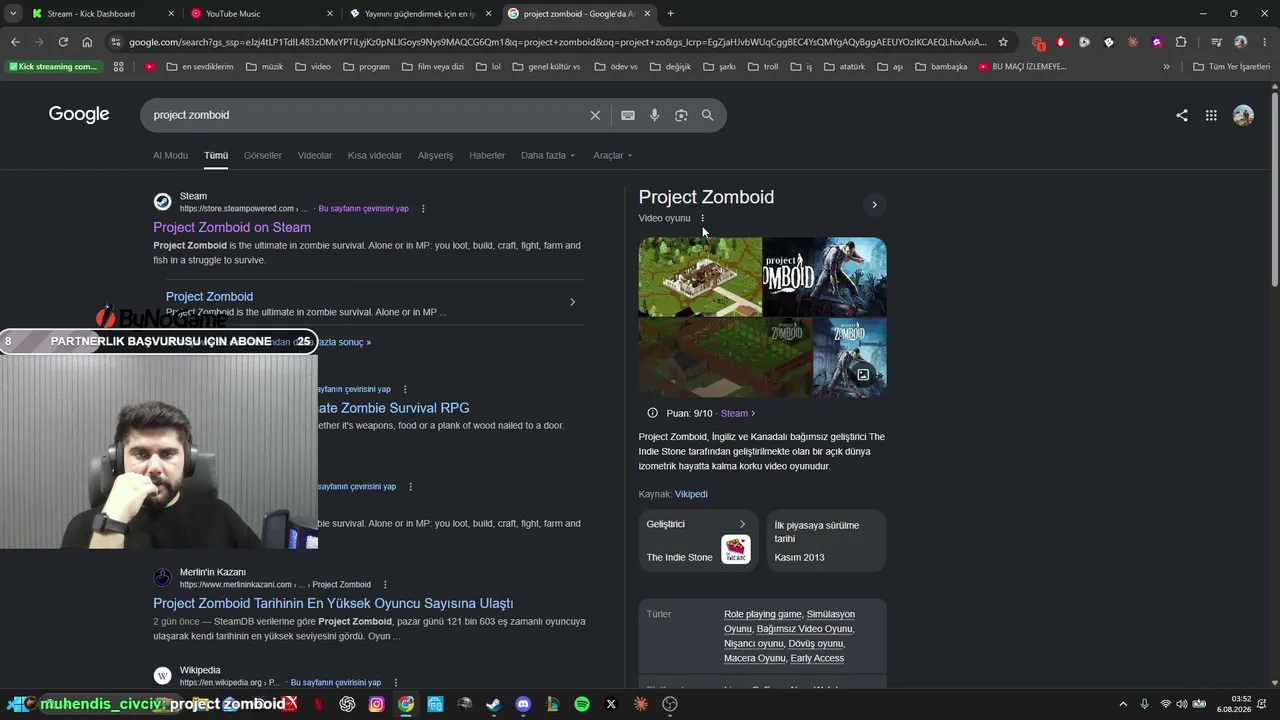Open the isometric house game thumbnail
This screenshot has height=720, width=1280.
coord(700,277)
